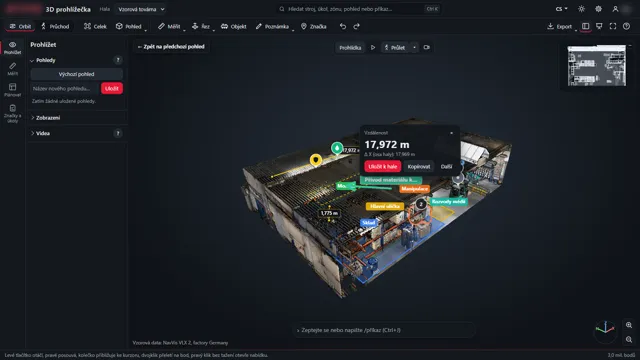The width and height of the screenshot is (640, 360).
Task: Zoom out with the magnifier minus
Action: [x=629, y=340]
